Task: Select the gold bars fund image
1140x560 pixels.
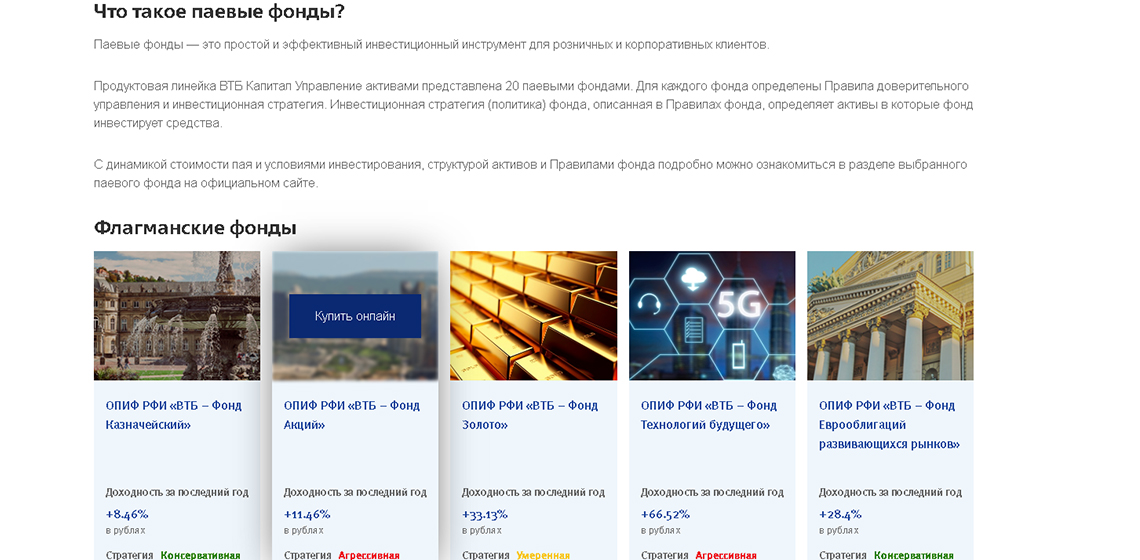Action: pos(533,315)
